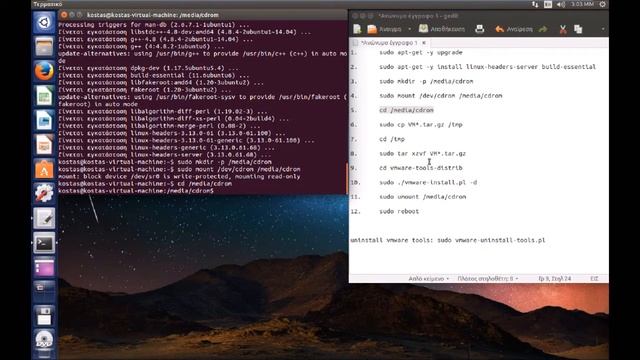
Task: Click the network indicator in the top panel
Action: 535,4
